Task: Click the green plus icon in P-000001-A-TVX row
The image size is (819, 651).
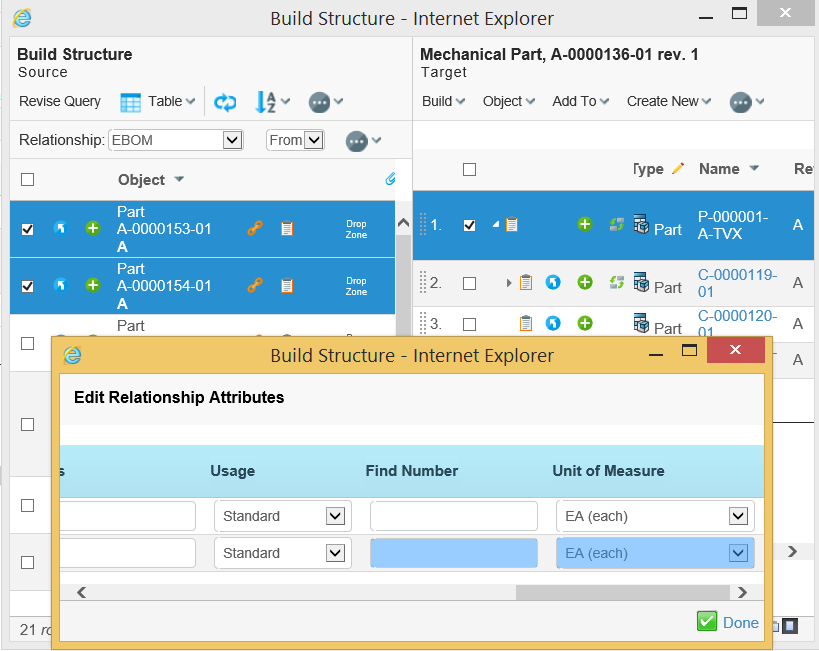Action: coord(585,225)
